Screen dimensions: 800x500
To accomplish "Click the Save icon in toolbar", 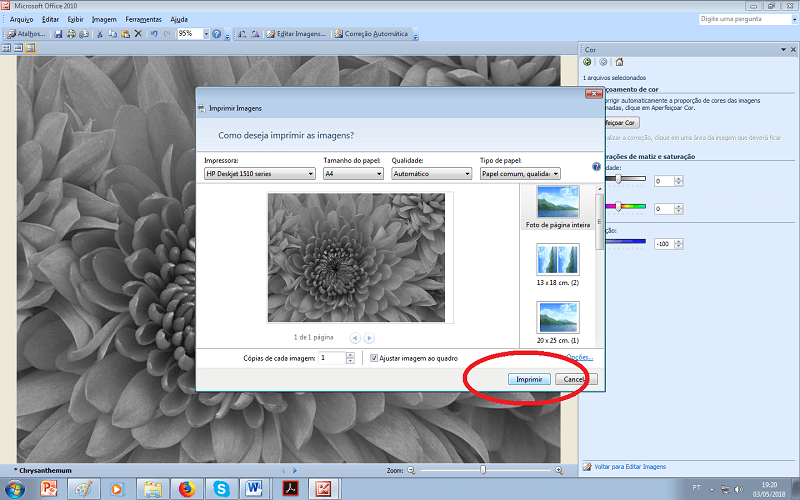I will coord(59,34).
